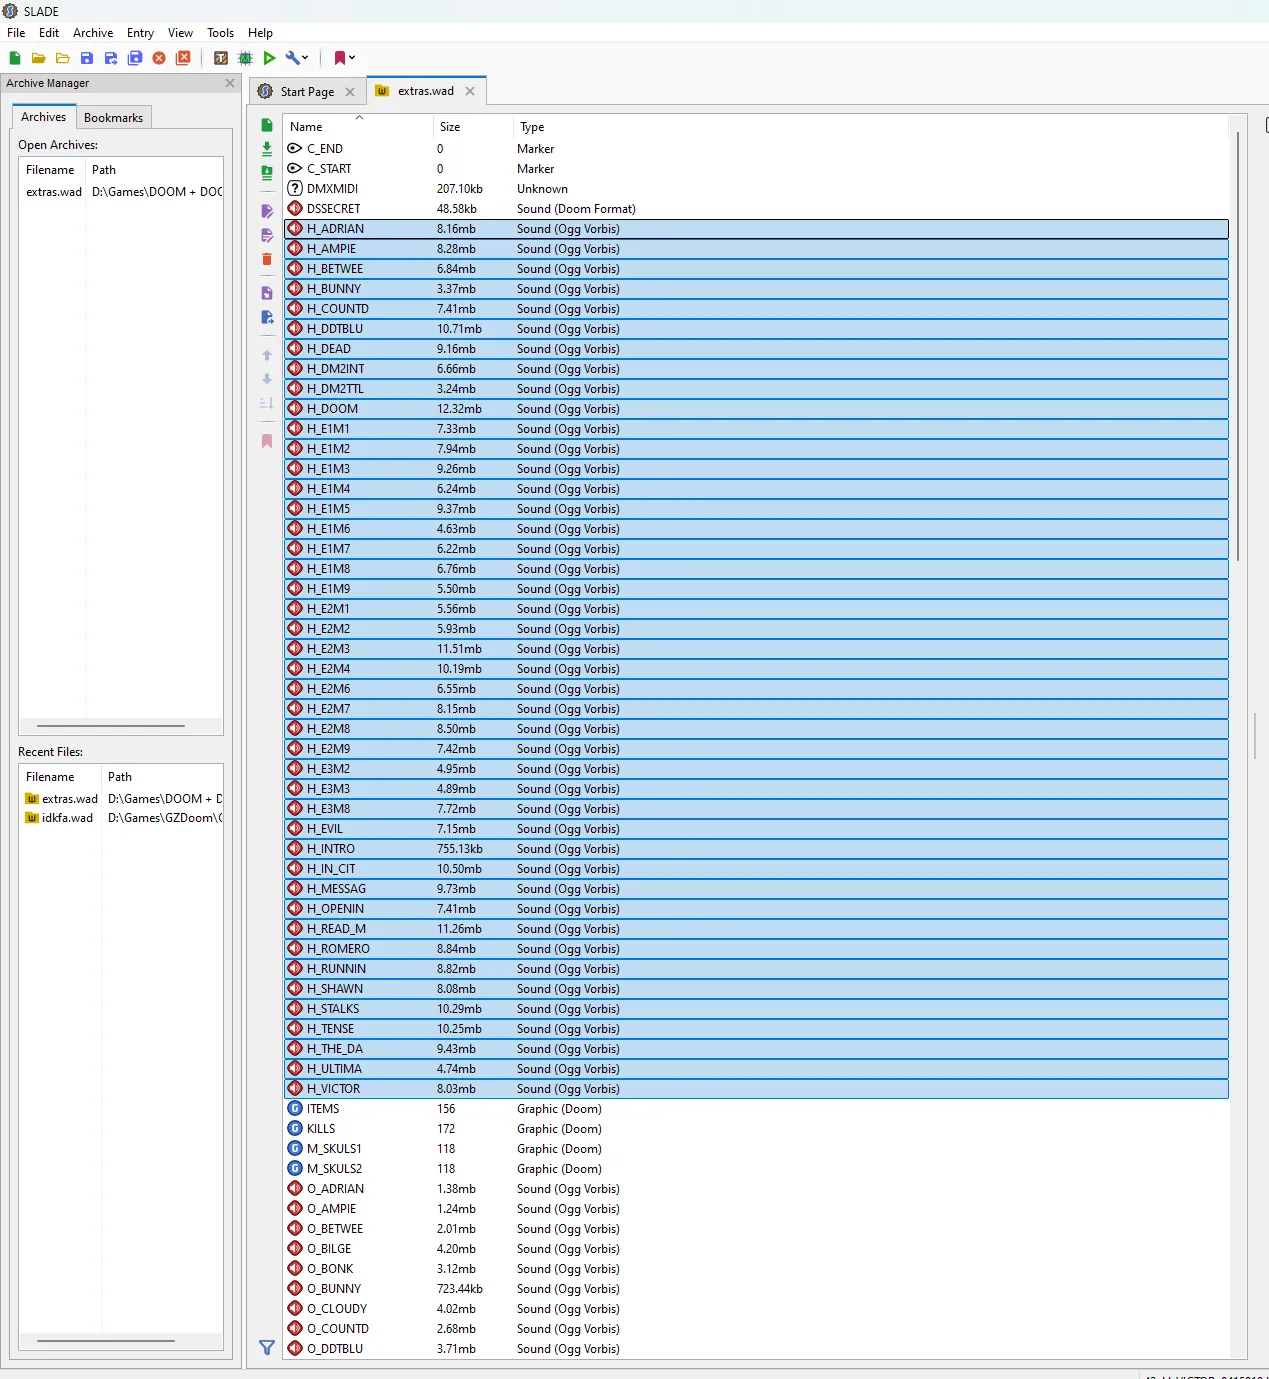Open the Texture Editor from toolbar
1269x1379 pixels.
point(221,58)
